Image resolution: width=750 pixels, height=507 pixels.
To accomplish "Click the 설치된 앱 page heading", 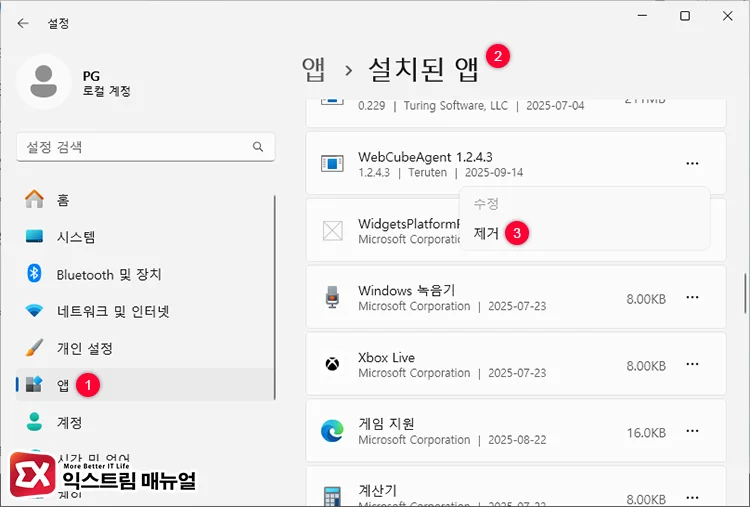I will (424, 70).
